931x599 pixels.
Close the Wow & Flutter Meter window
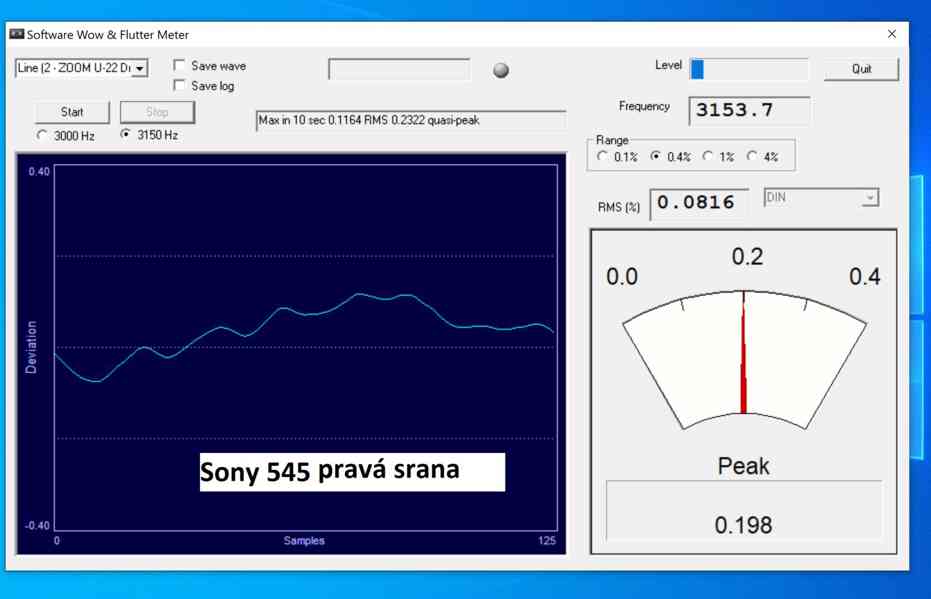point(891,34)
